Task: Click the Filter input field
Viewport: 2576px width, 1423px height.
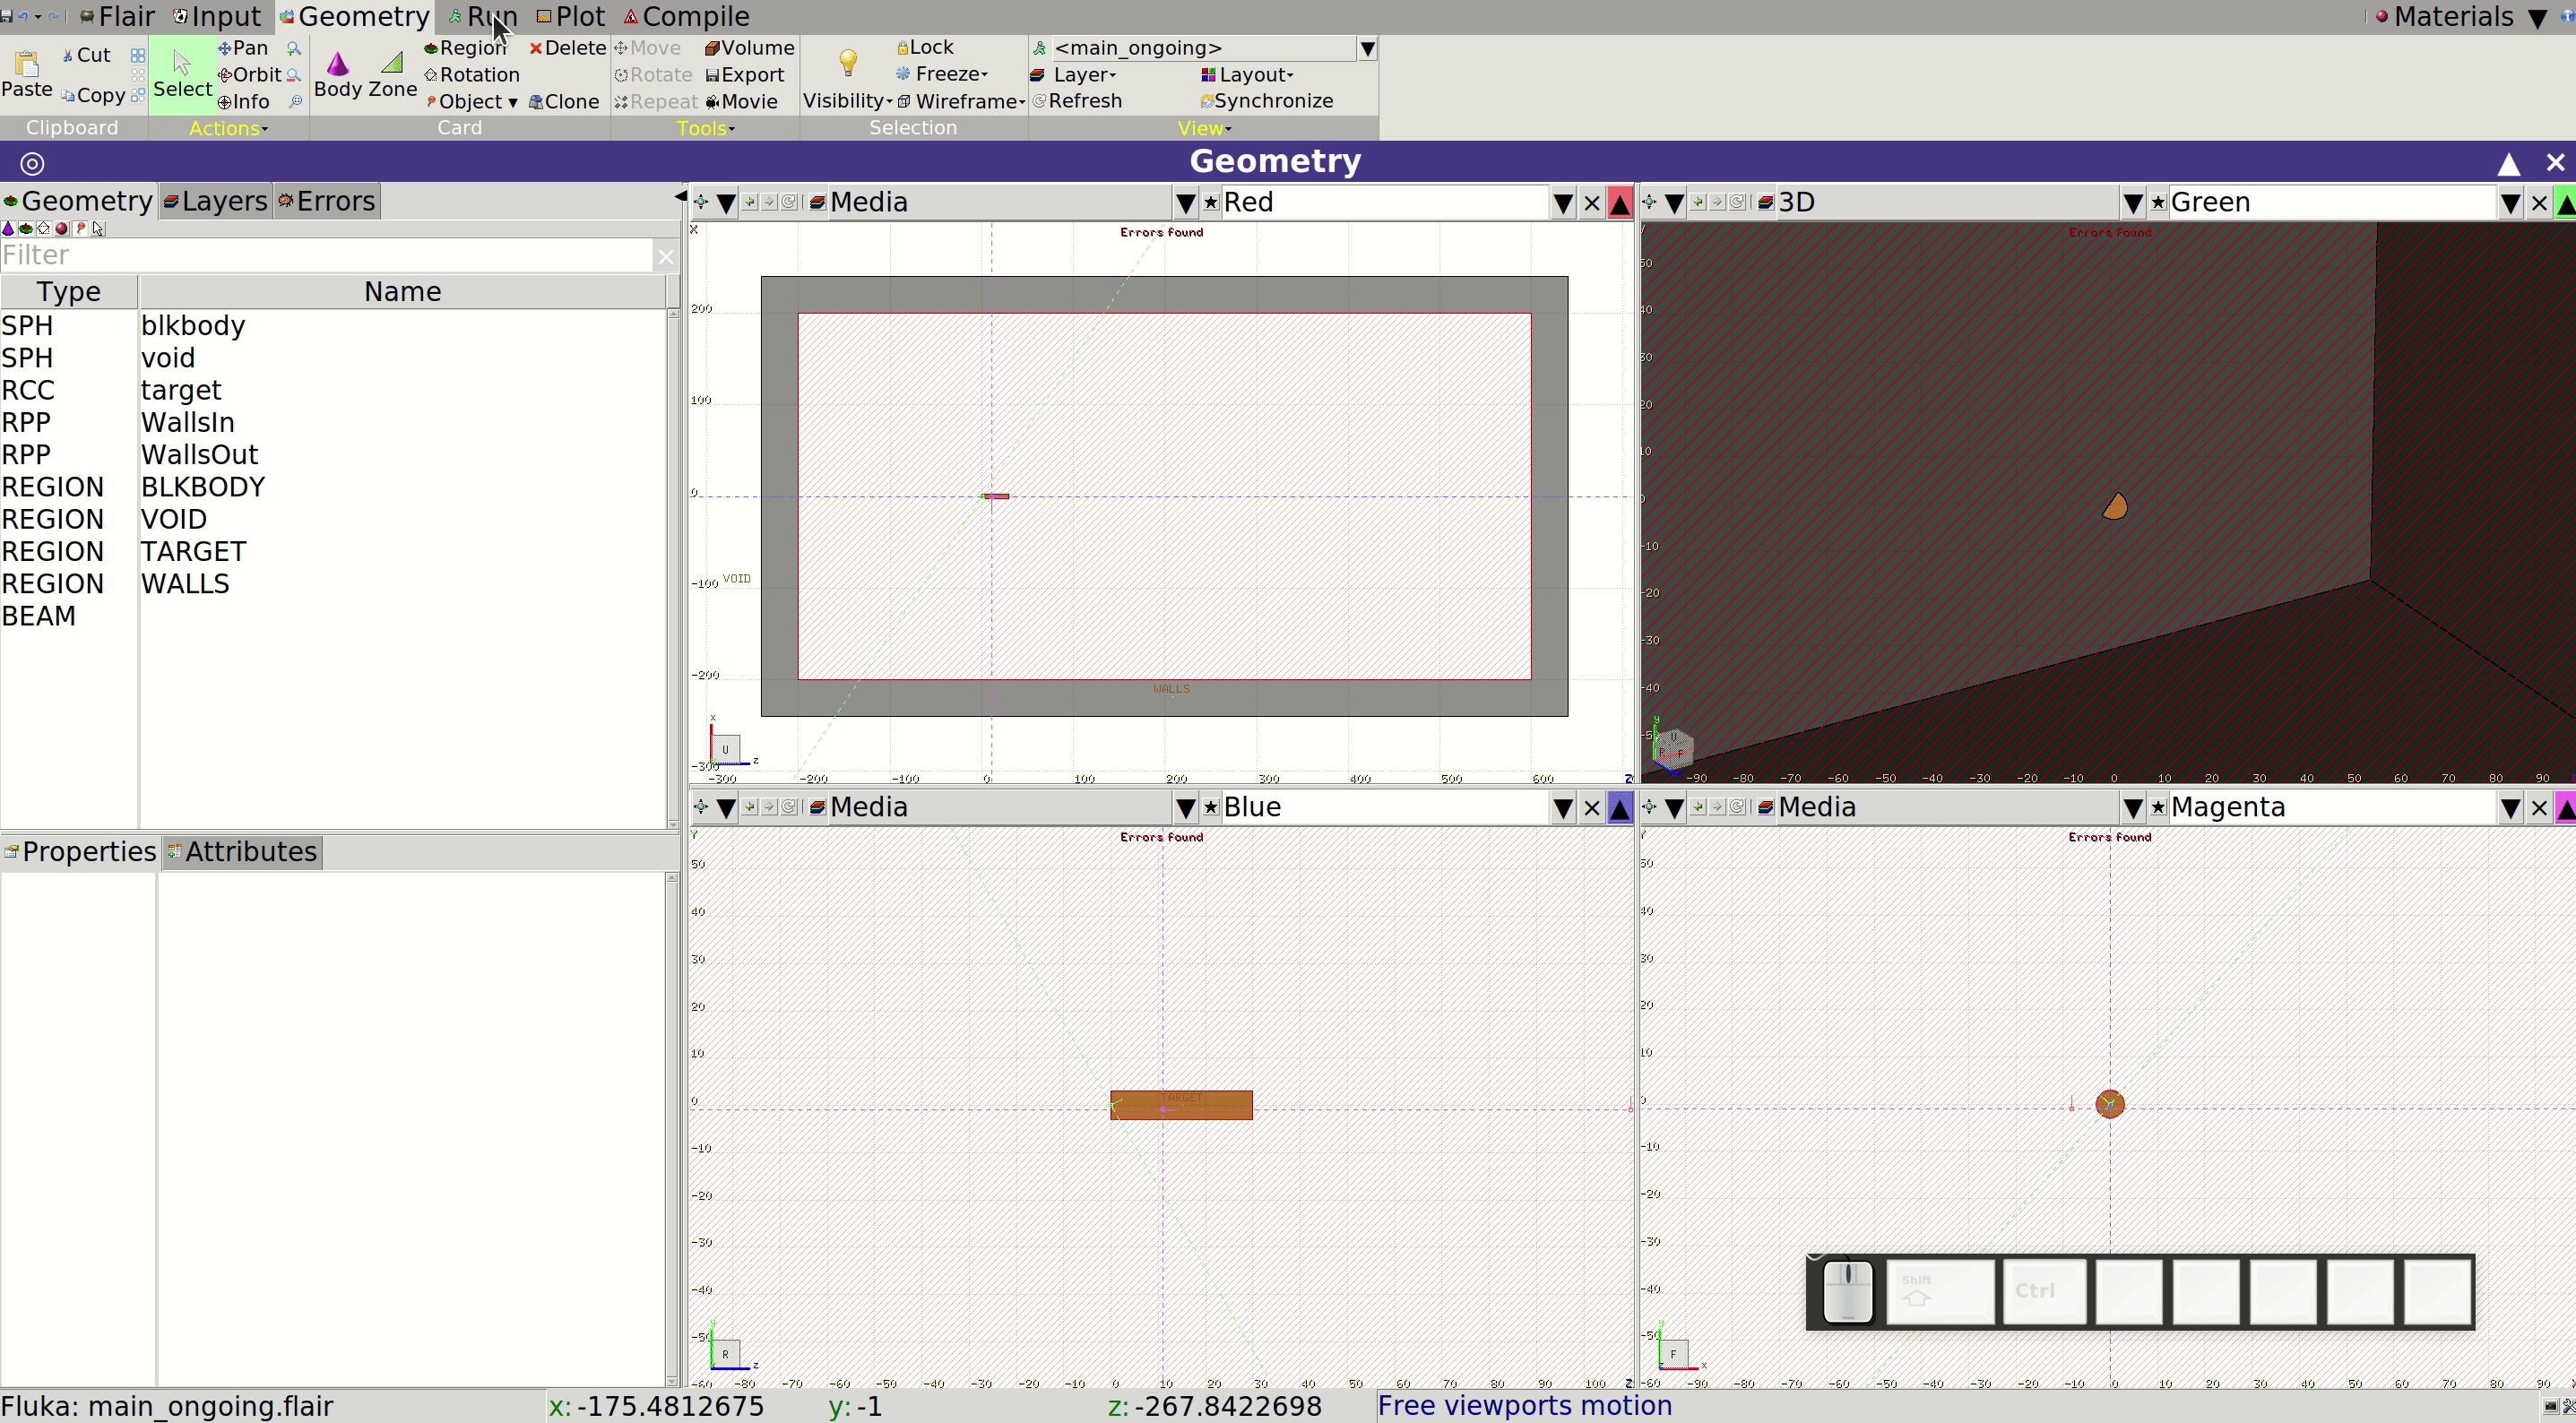Action: (x=326, y=255)
